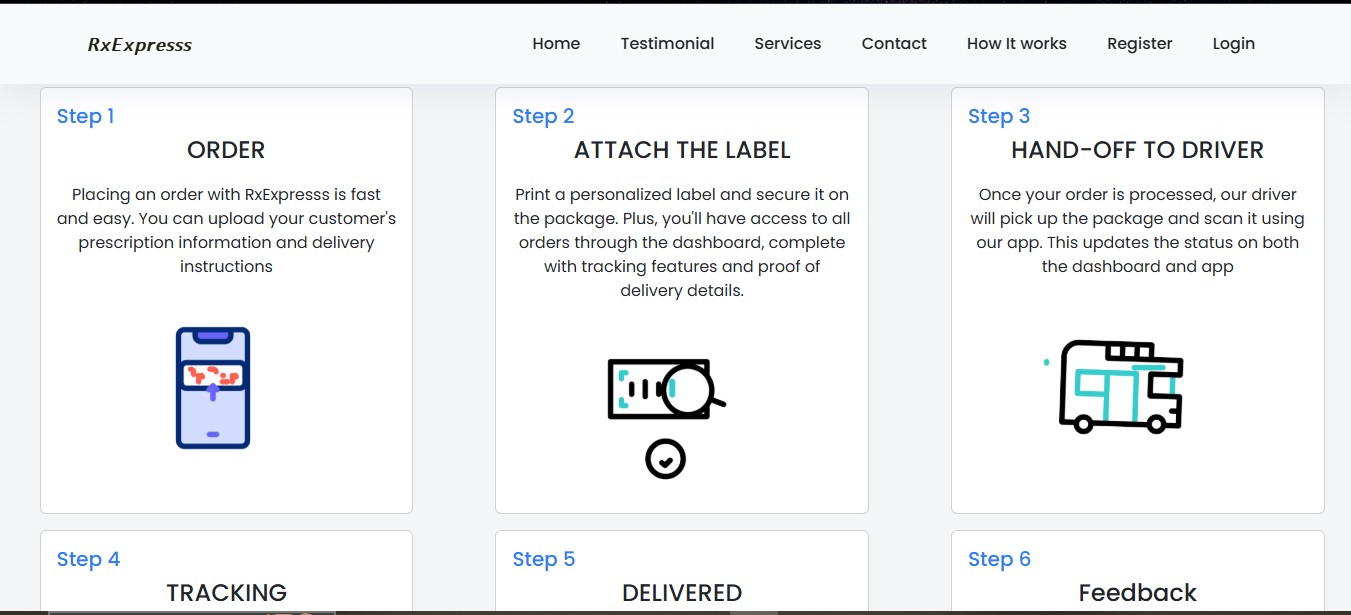Click the HAND-OFF TO DRIVER heading
Screen dimensions: 1351x615
point(1138,150)
